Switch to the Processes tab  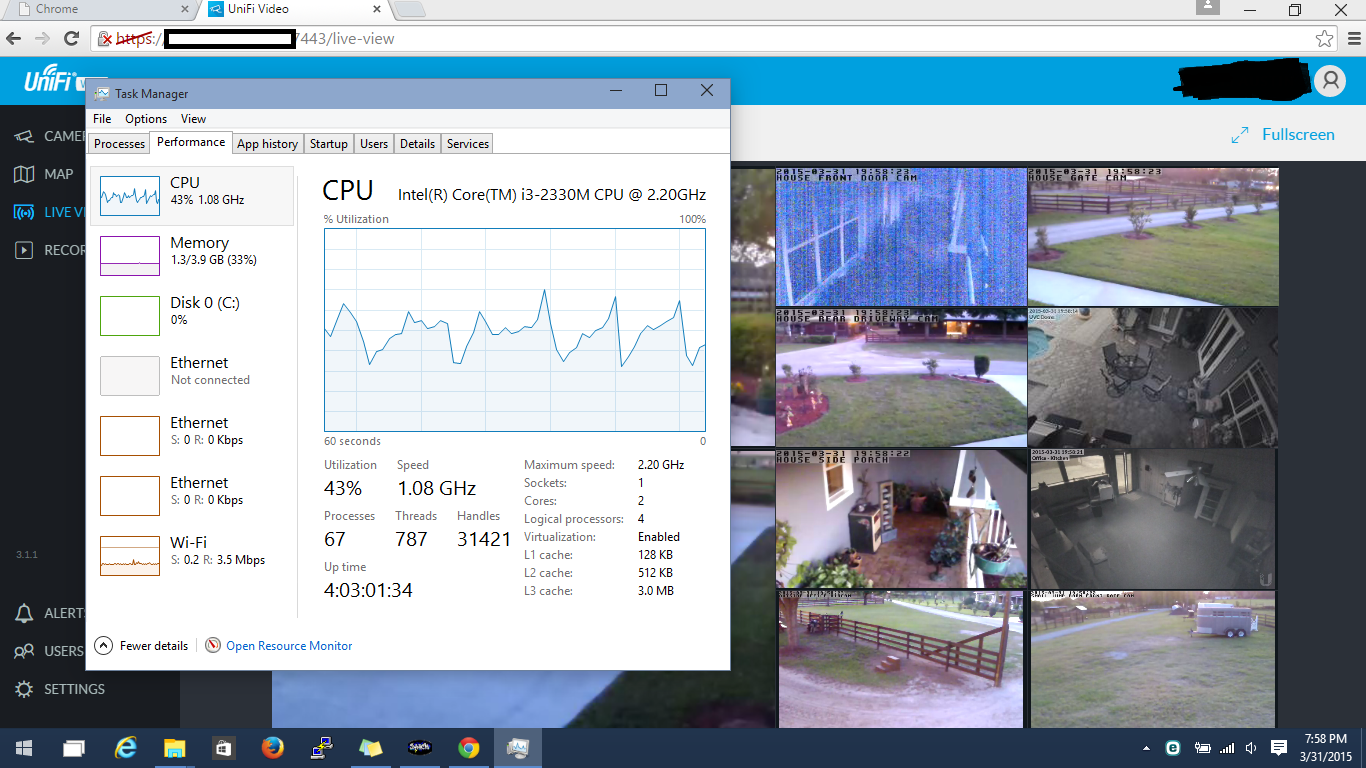coord(119,144)
